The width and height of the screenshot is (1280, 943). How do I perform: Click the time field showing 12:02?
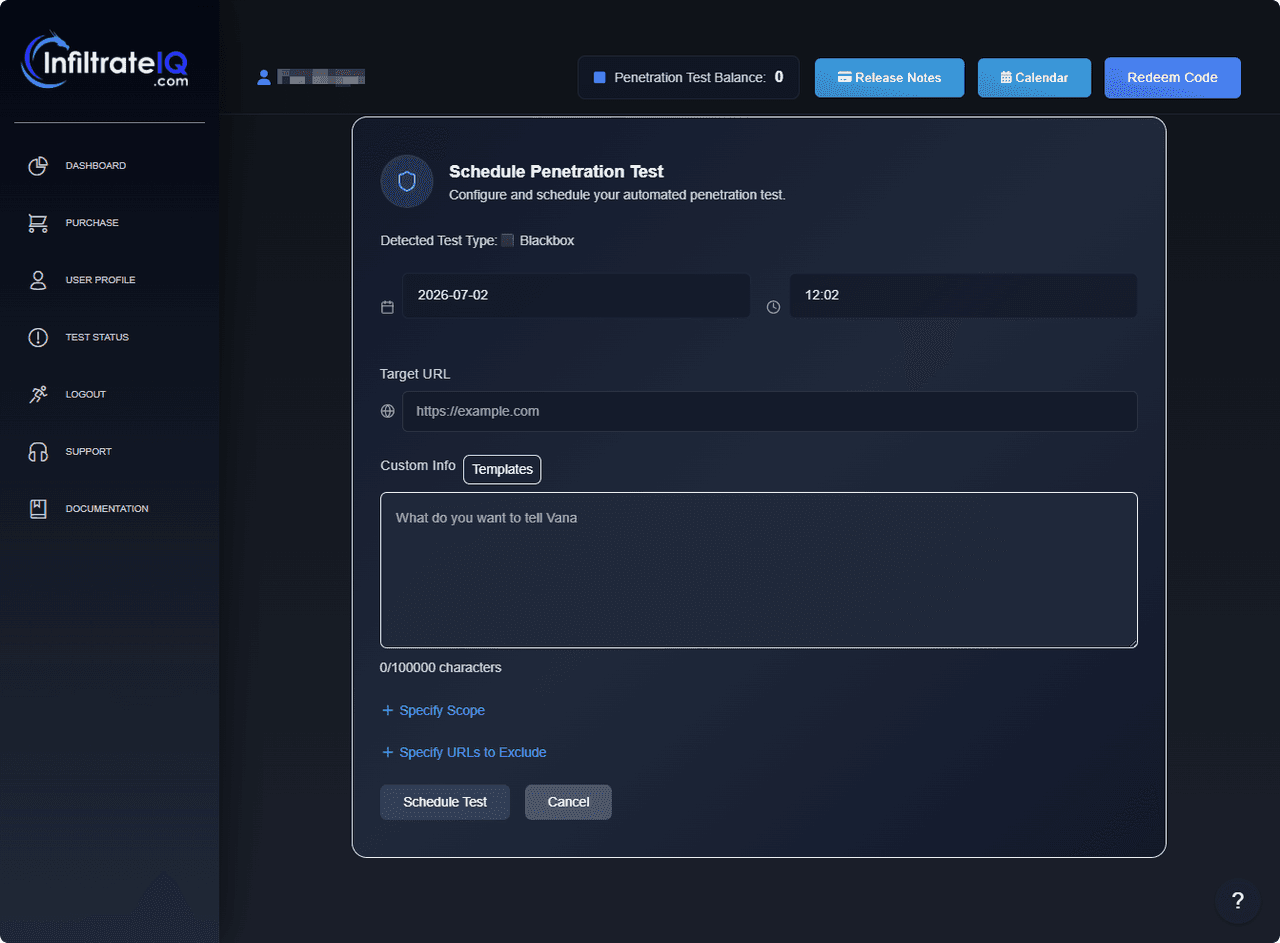point(963,296)
